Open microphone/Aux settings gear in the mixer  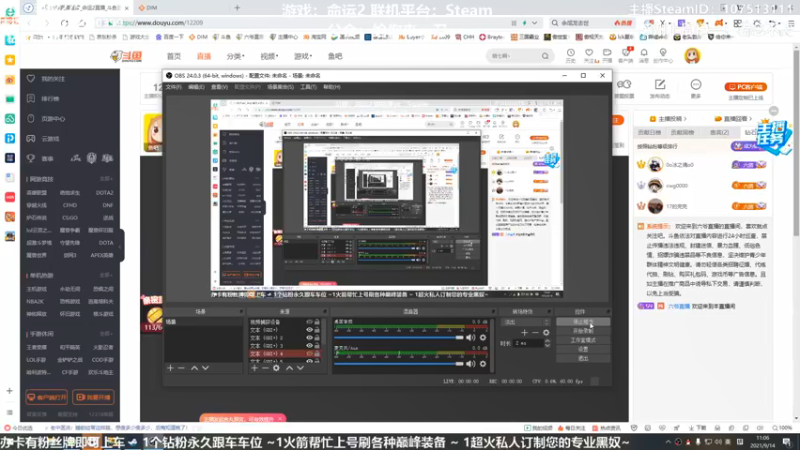(x=483, y=364)
